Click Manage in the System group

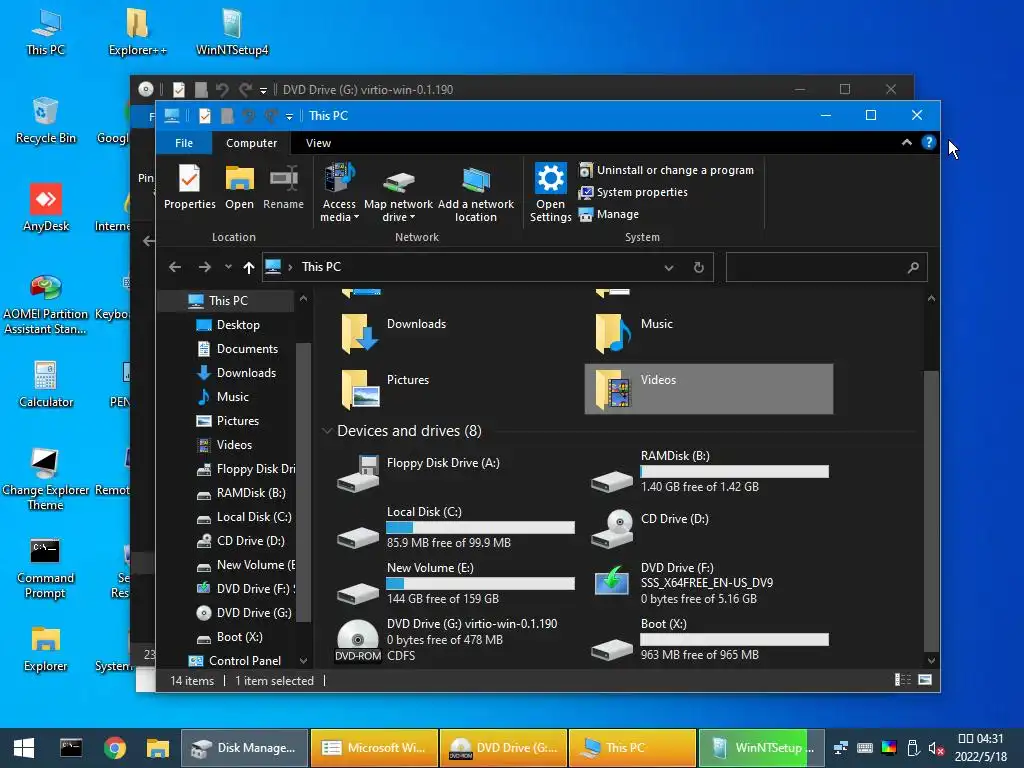(609, 214)
